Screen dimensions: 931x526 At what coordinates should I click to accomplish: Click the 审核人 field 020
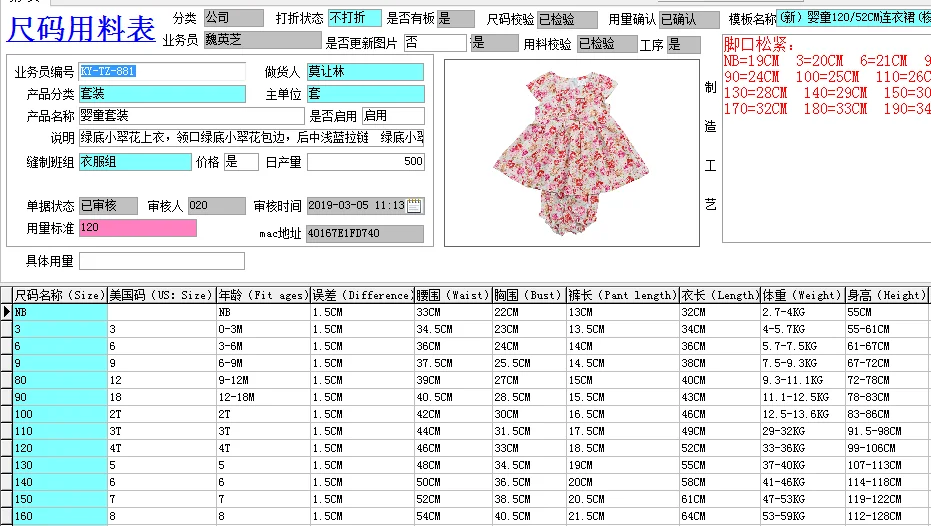[x=216, y=206]
